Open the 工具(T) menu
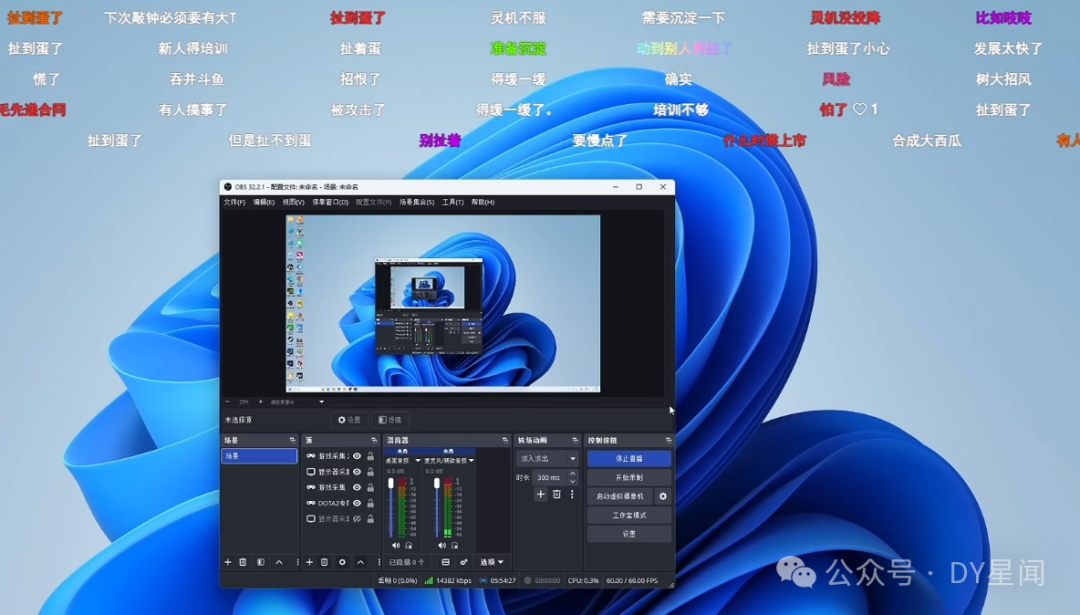 coord(453,202)
